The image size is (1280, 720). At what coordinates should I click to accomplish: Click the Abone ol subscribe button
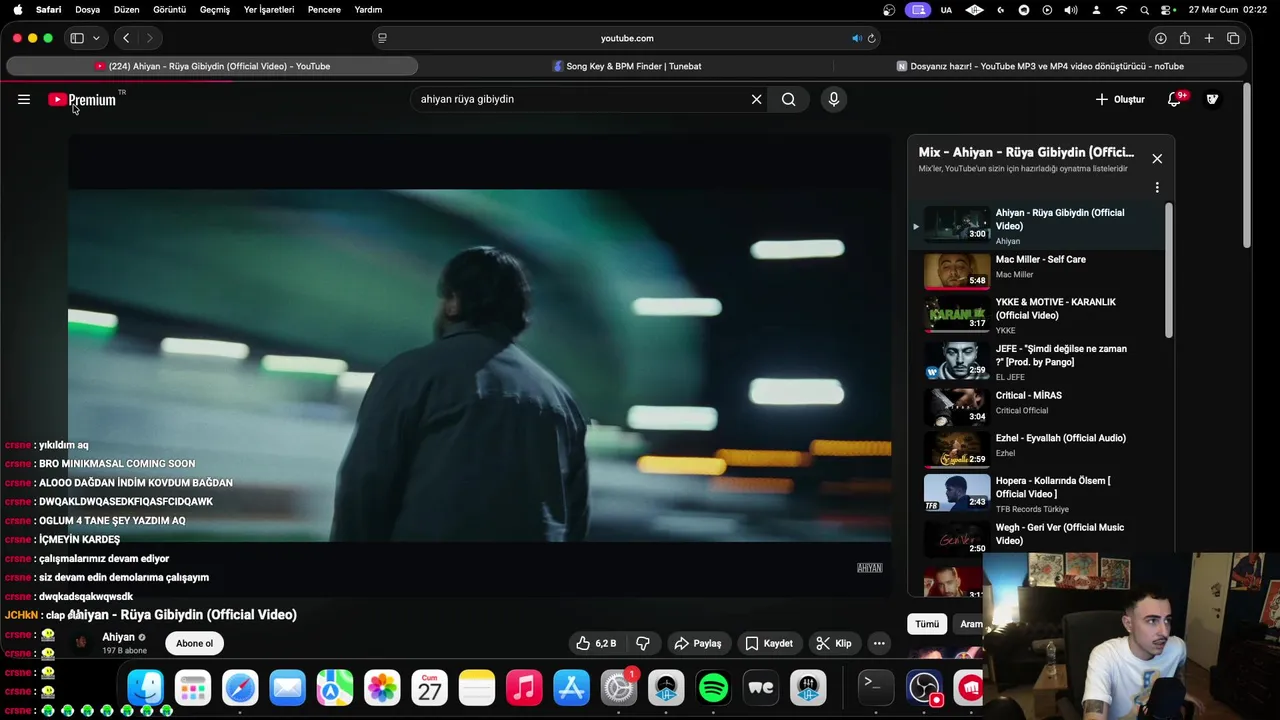click(x=194, y=643)
